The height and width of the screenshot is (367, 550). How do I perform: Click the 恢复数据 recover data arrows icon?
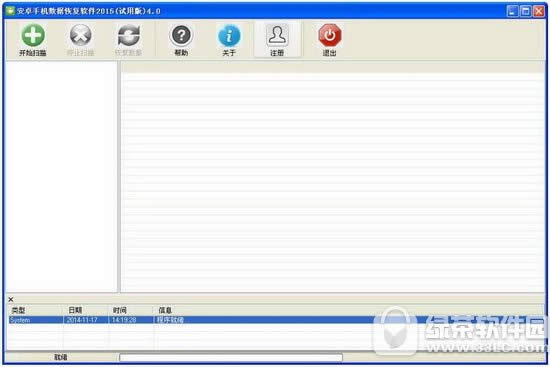pos(128,35)
